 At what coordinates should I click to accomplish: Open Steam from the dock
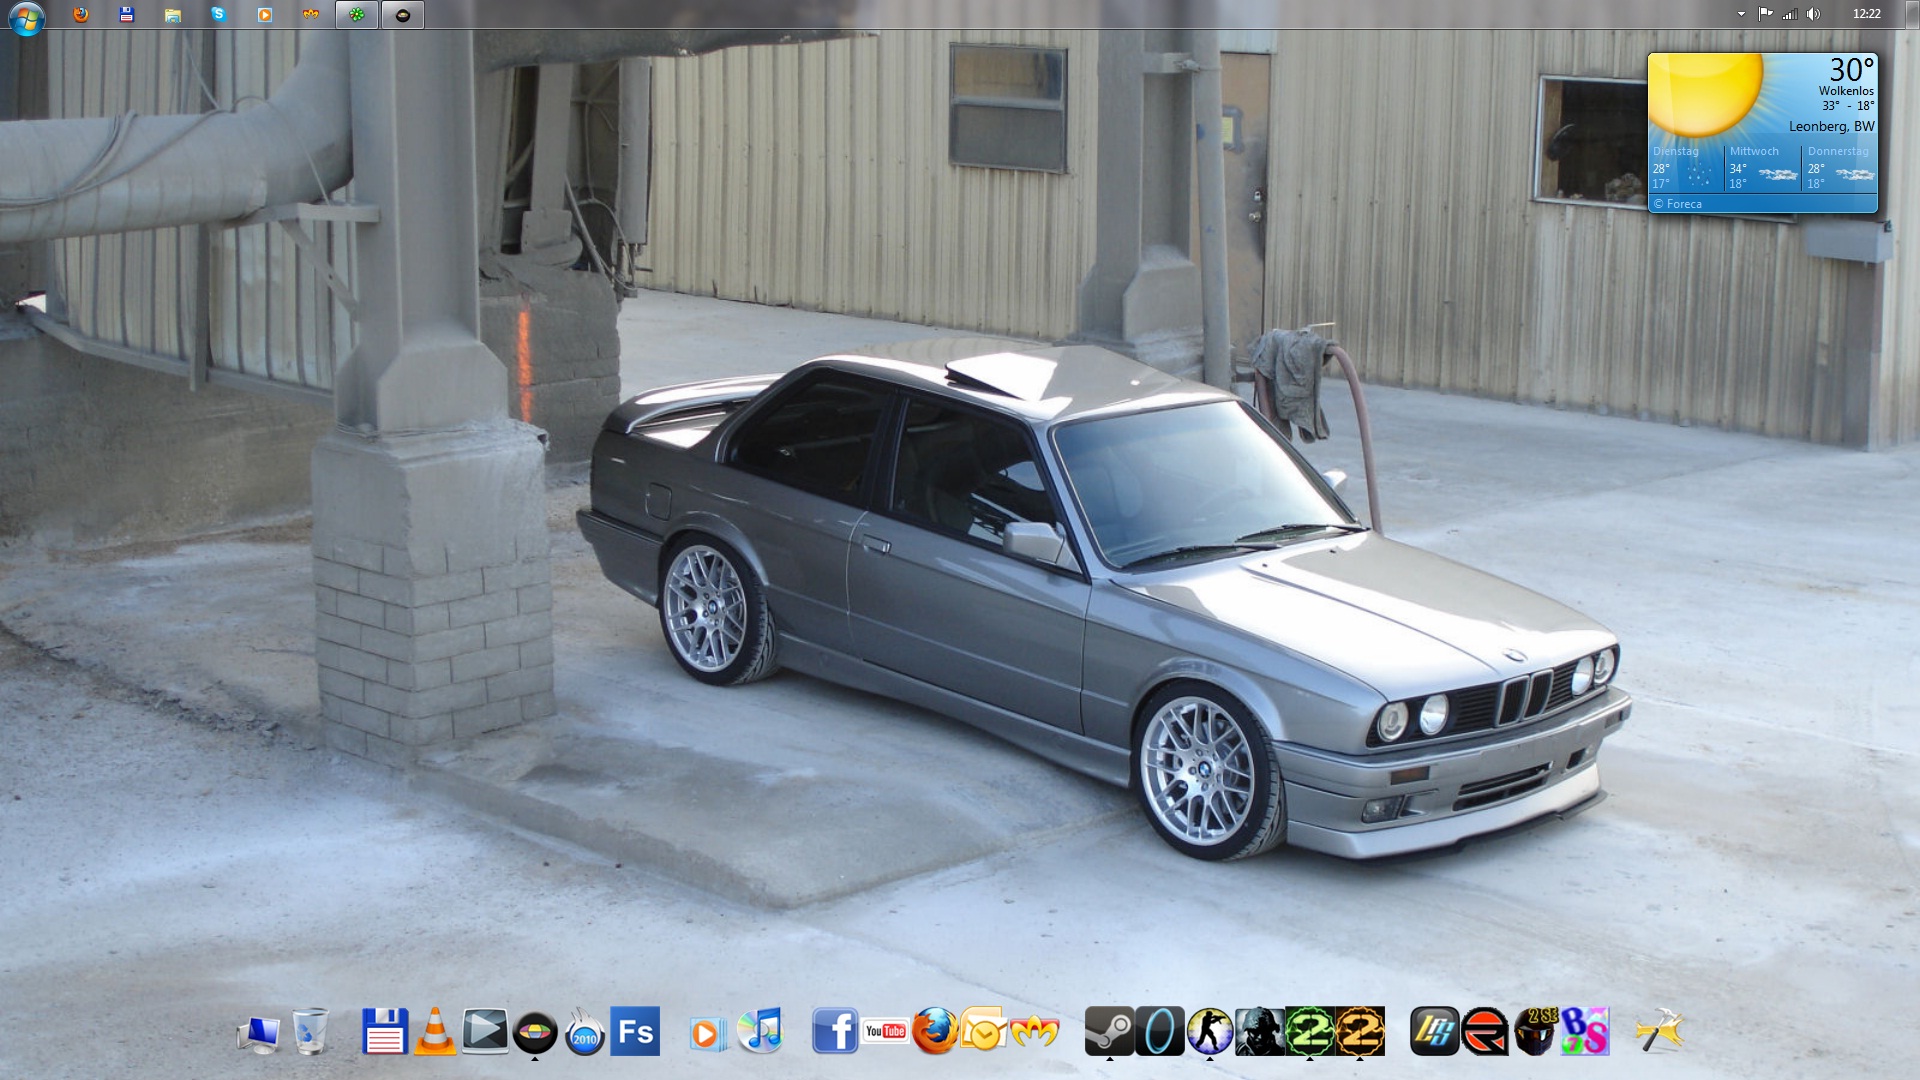(1109, 1031)
